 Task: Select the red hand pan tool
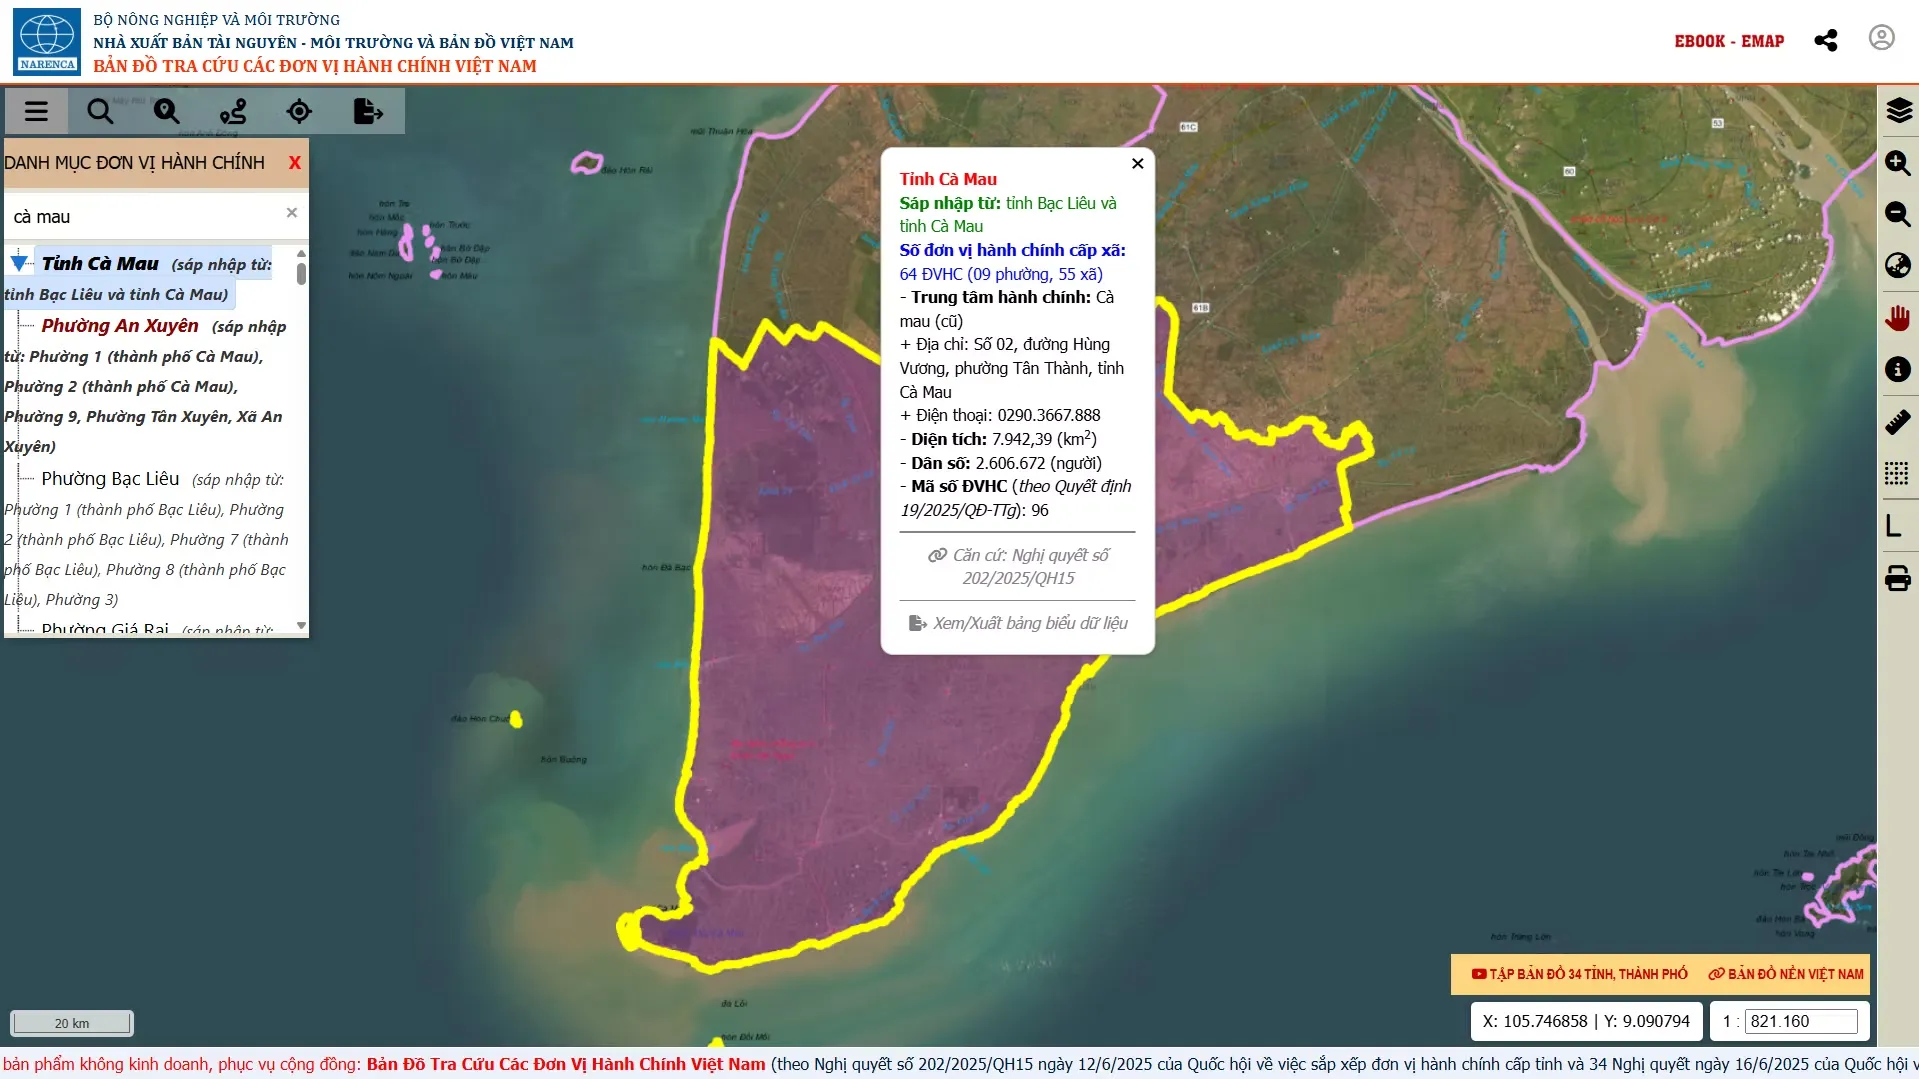pyautogui.click(x=1898, y=318)
